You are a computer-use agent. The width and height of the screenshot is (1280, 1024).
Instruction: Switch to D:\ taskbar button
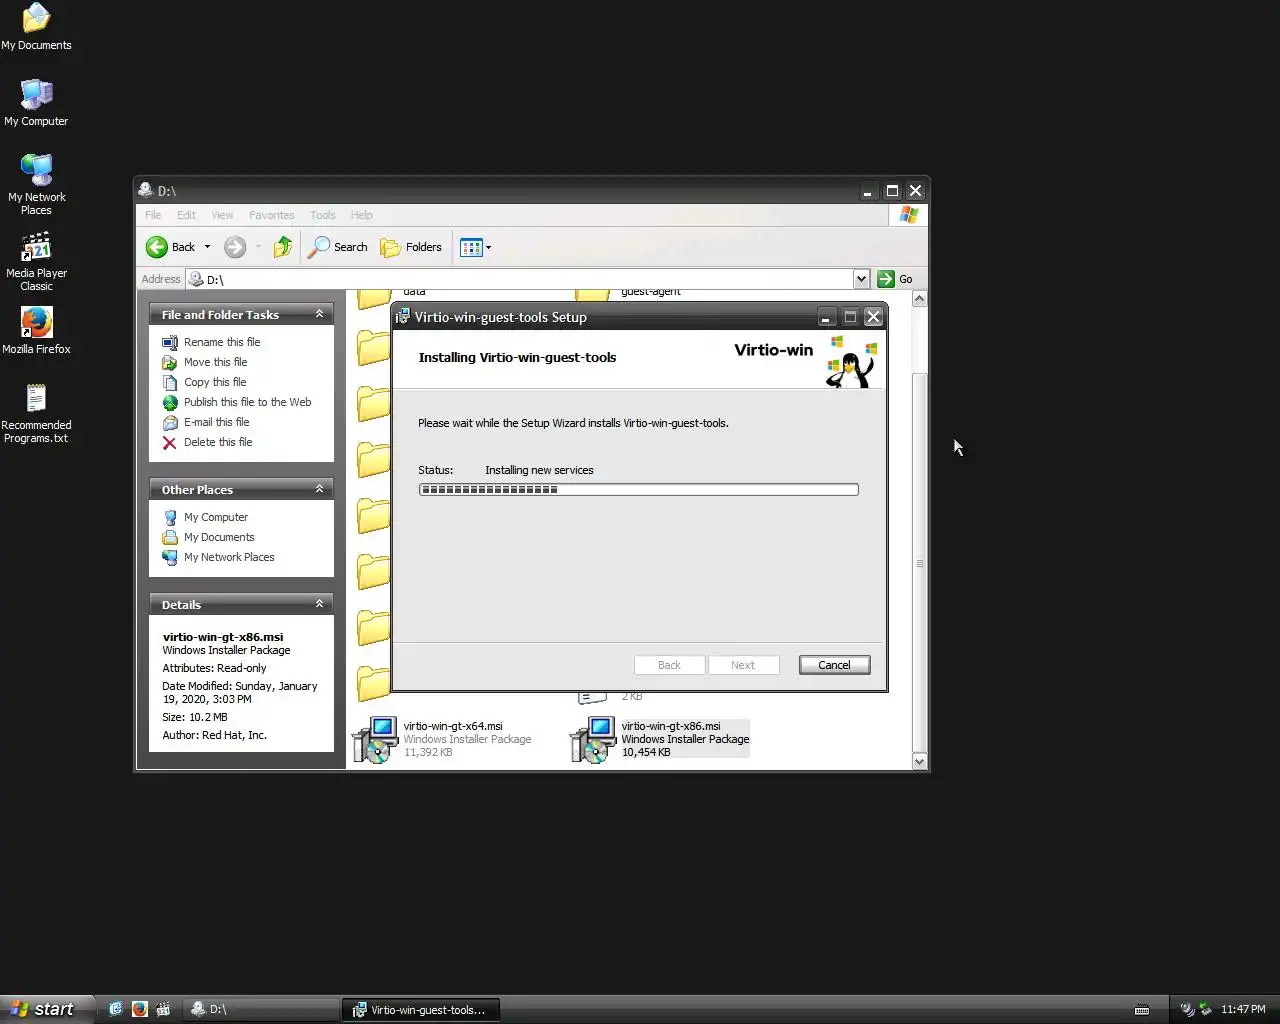261,1009
